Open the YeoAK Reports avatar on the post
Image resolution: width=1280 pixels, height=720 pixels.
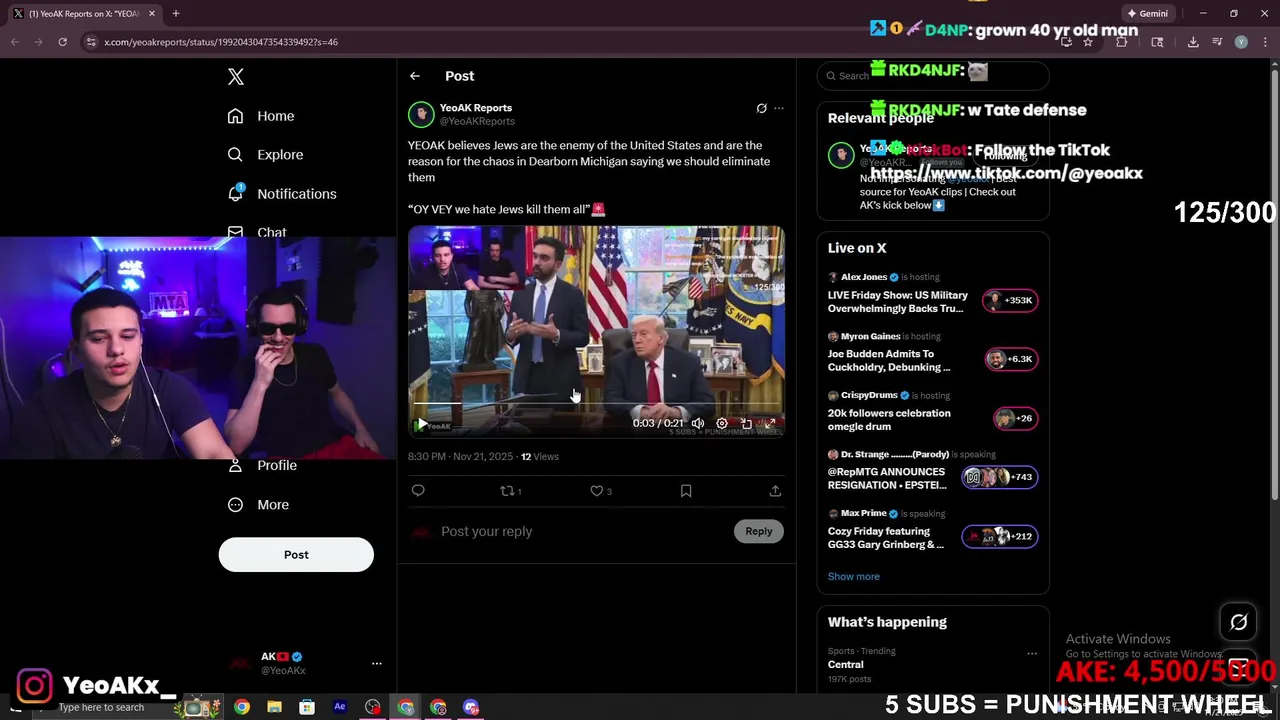[421, 114]
